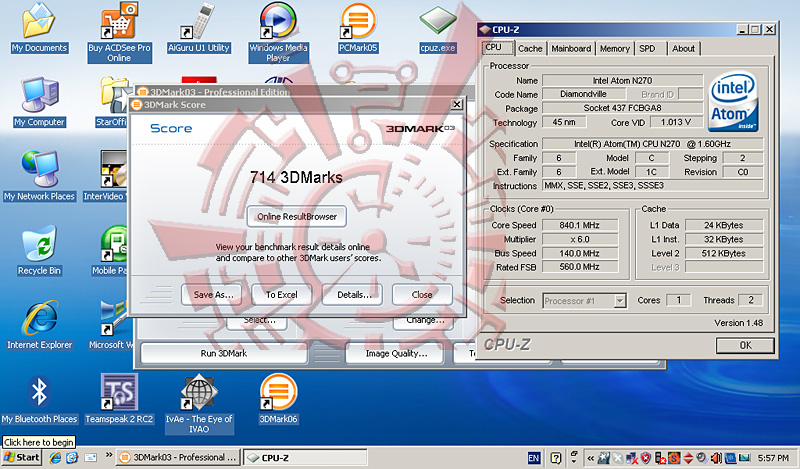Click the orange S tray icon
Viewport: 800px width, 469px height.
click(x=674, y=458)
